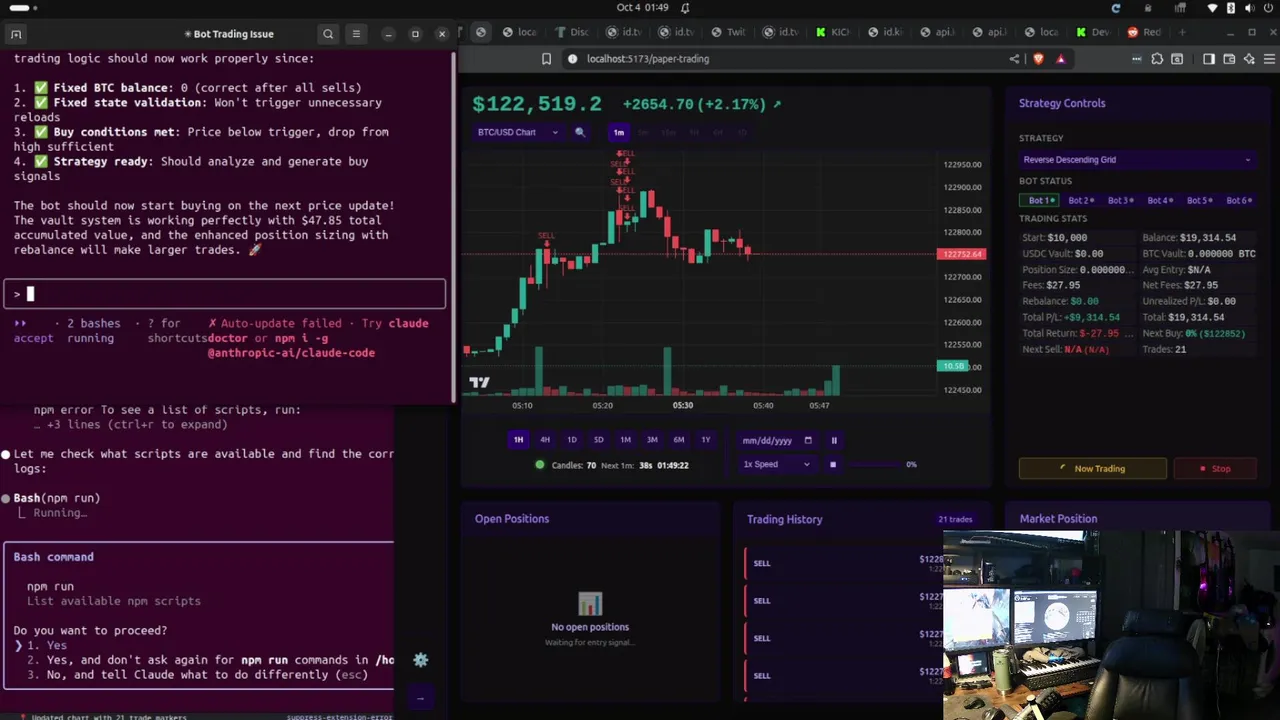Click the chart search magnifier icon

click(x=580, y=132)
